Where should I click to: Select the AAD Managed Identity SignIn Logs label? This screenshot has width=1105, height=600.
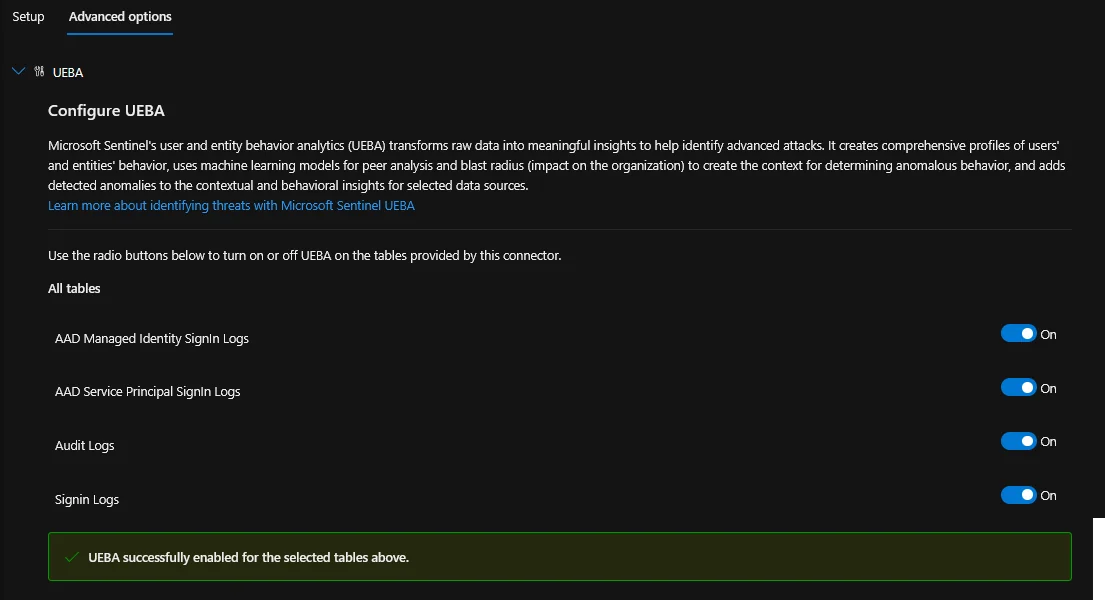click(152, 339)
